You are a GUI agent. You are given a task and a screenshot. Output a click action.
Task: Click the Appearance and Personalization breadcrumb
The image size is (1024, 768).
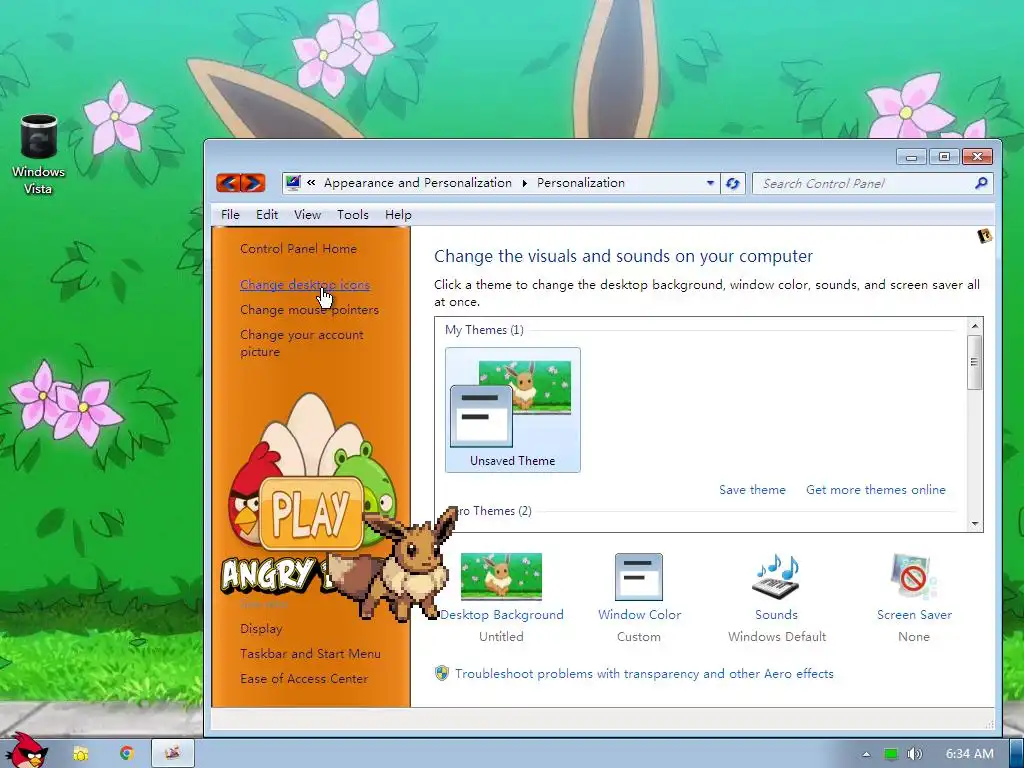pos(418,183)
